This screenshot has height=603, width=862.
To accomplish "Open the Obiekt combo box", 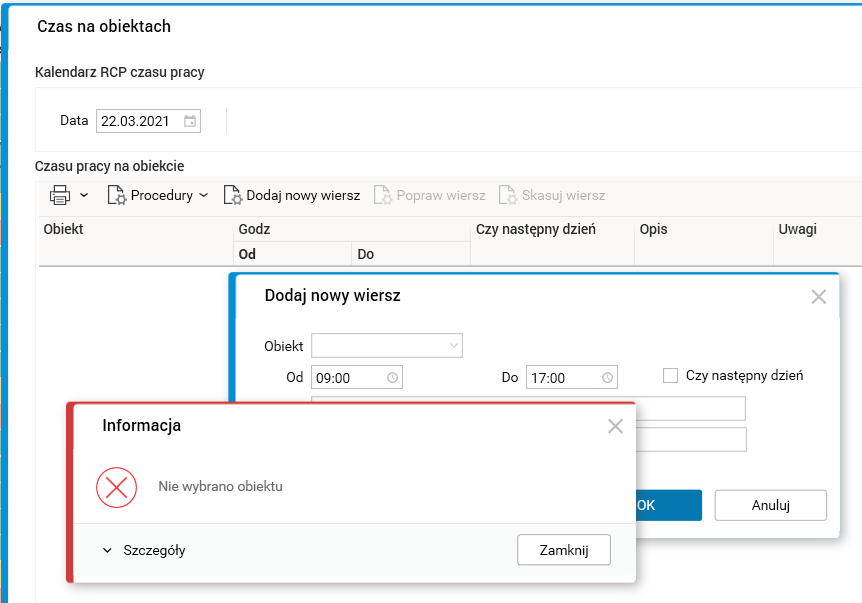I will point(387,346).
